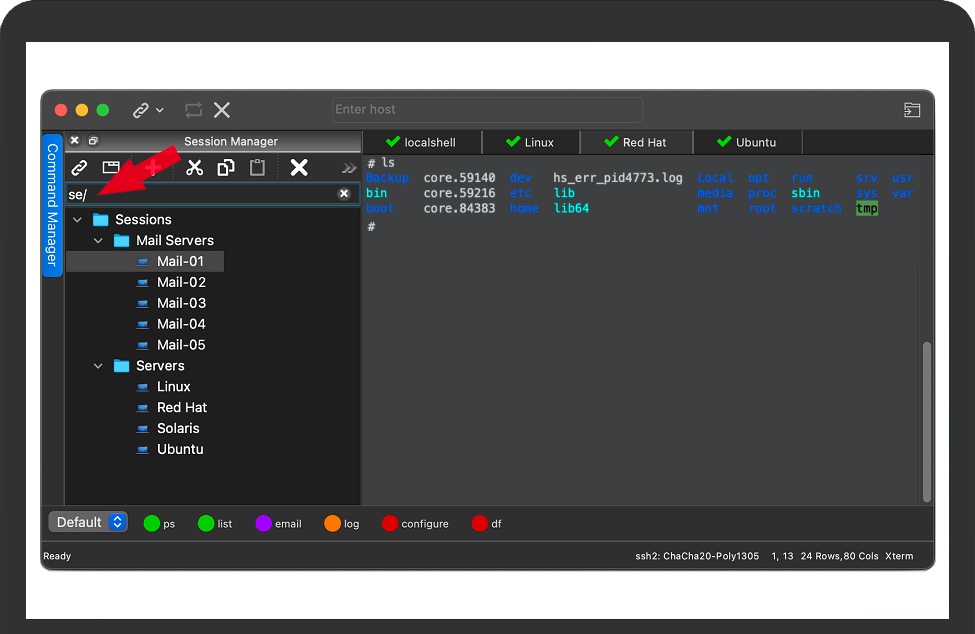This screenshot has width=975, height=634.
Task: Collapse the Mail Servers folder
Action: 98,241
